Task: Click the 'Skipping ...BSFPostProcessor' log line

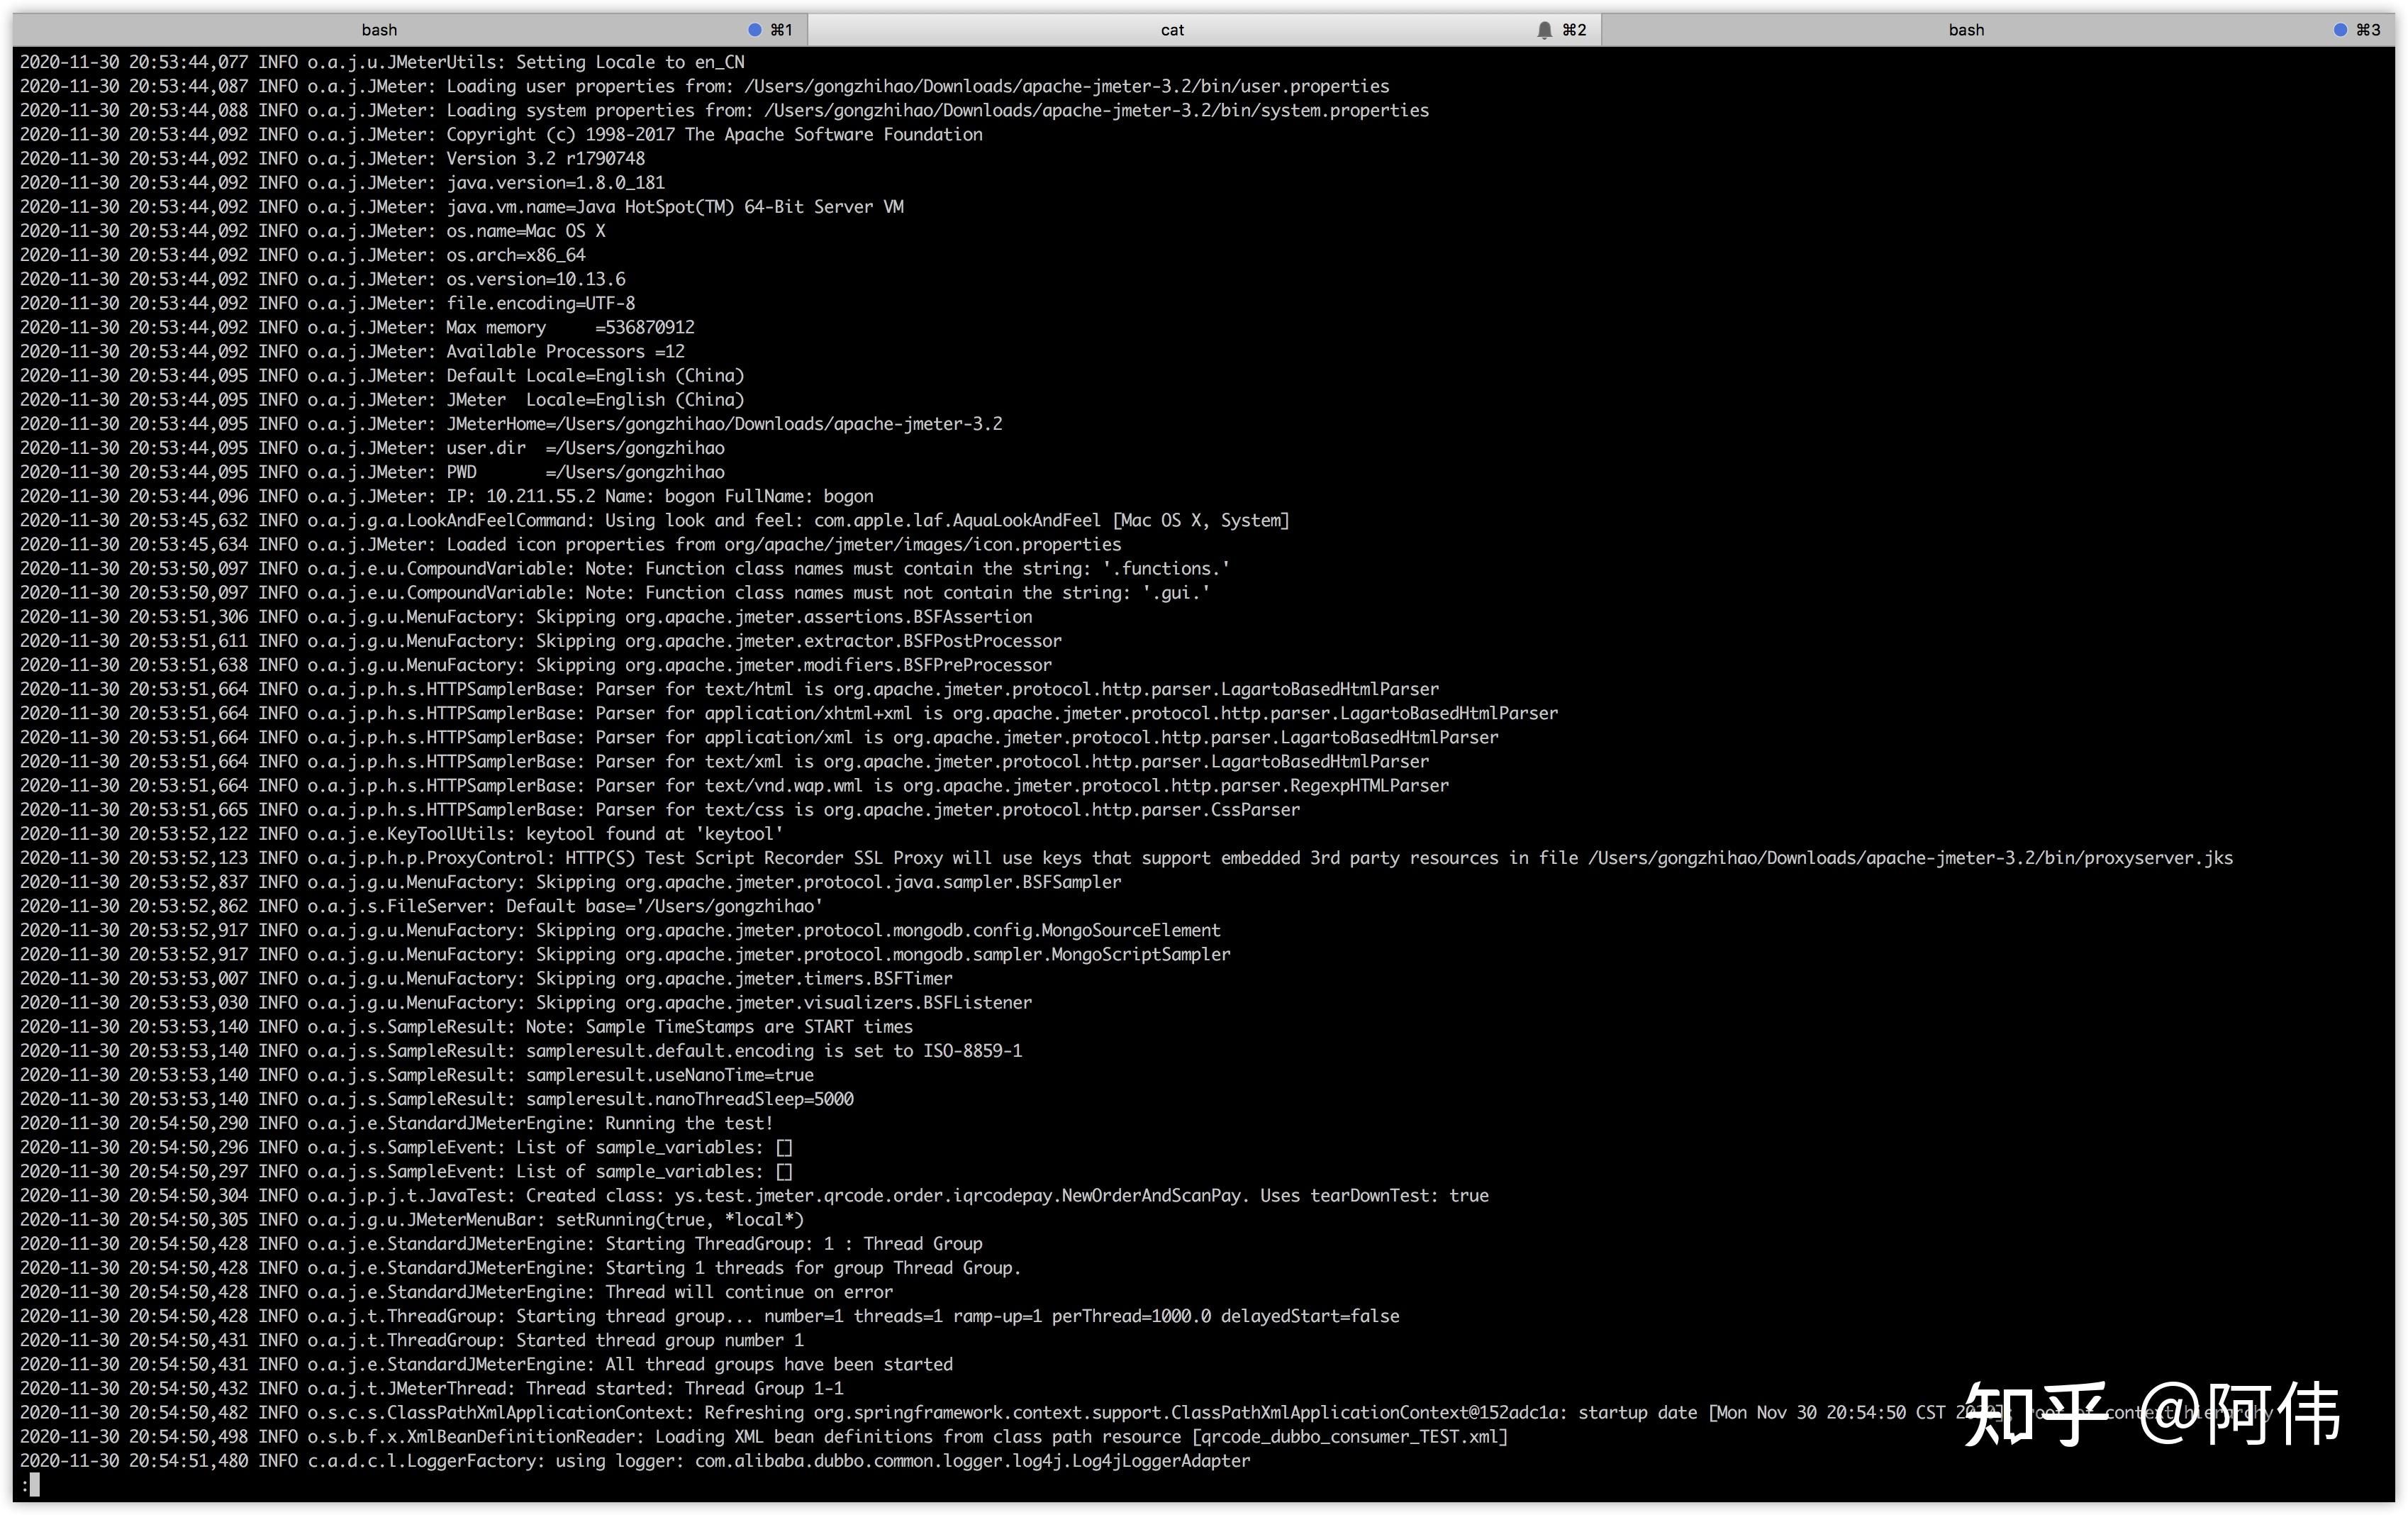Action: point(541,641)
